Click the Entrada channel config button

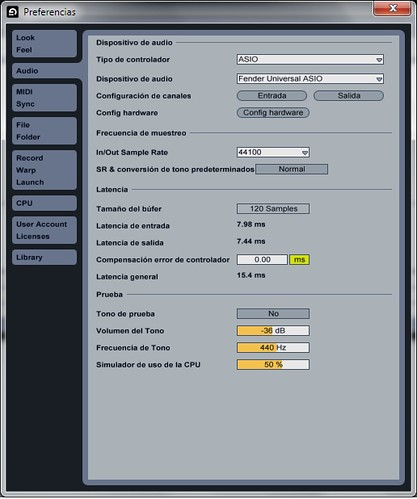[x=272, y=96]
